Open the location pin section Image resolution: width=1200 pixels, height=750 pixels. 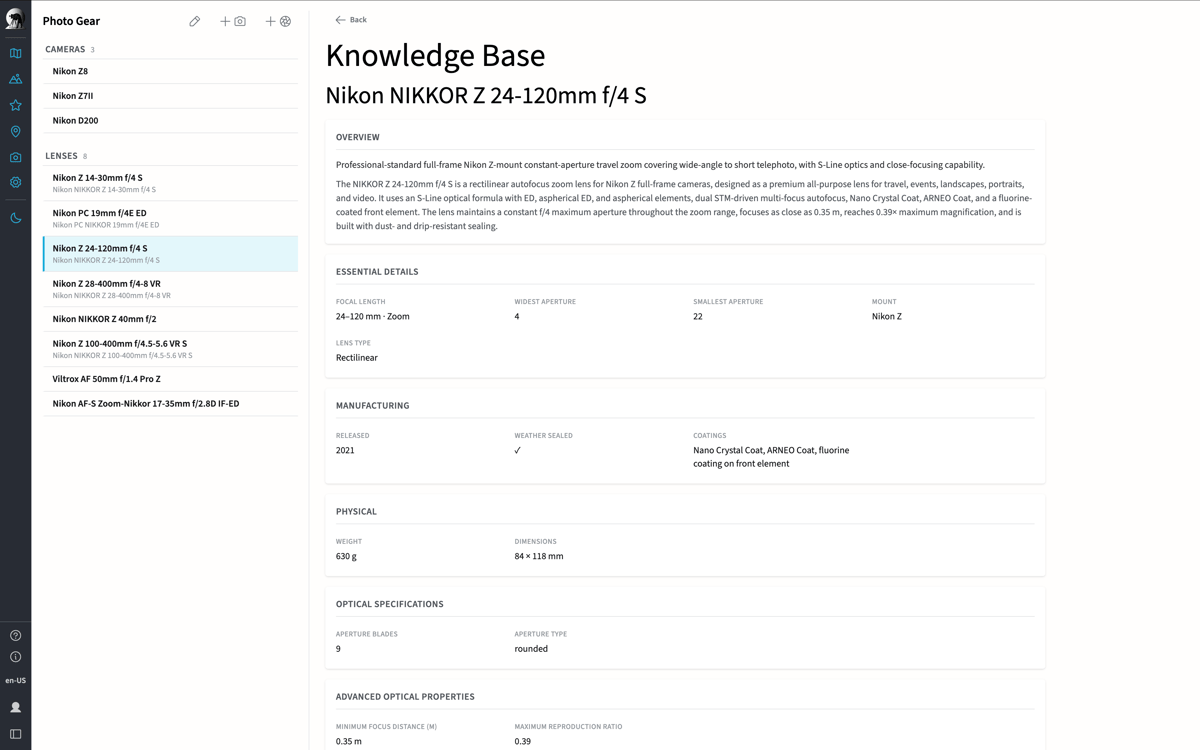pyautogui.click(x=15, y=131)
